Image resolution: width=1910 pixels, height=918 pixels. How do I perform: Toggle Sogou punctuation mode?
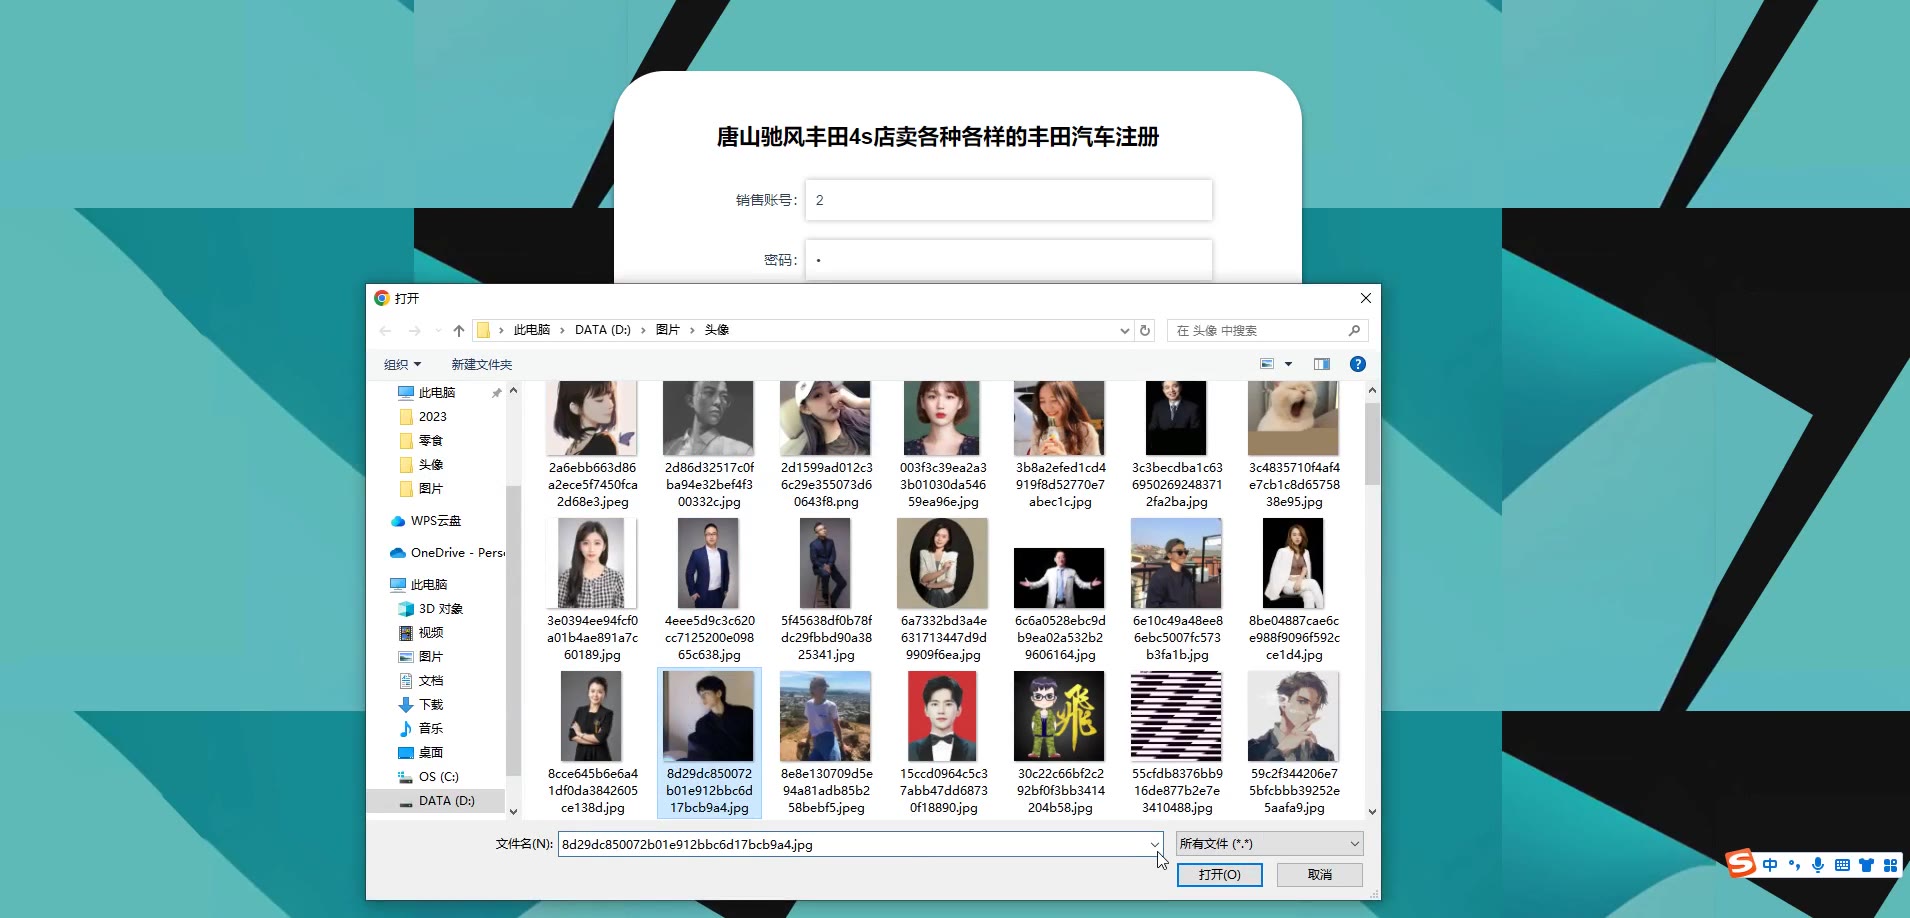(x=1794, y=865)
